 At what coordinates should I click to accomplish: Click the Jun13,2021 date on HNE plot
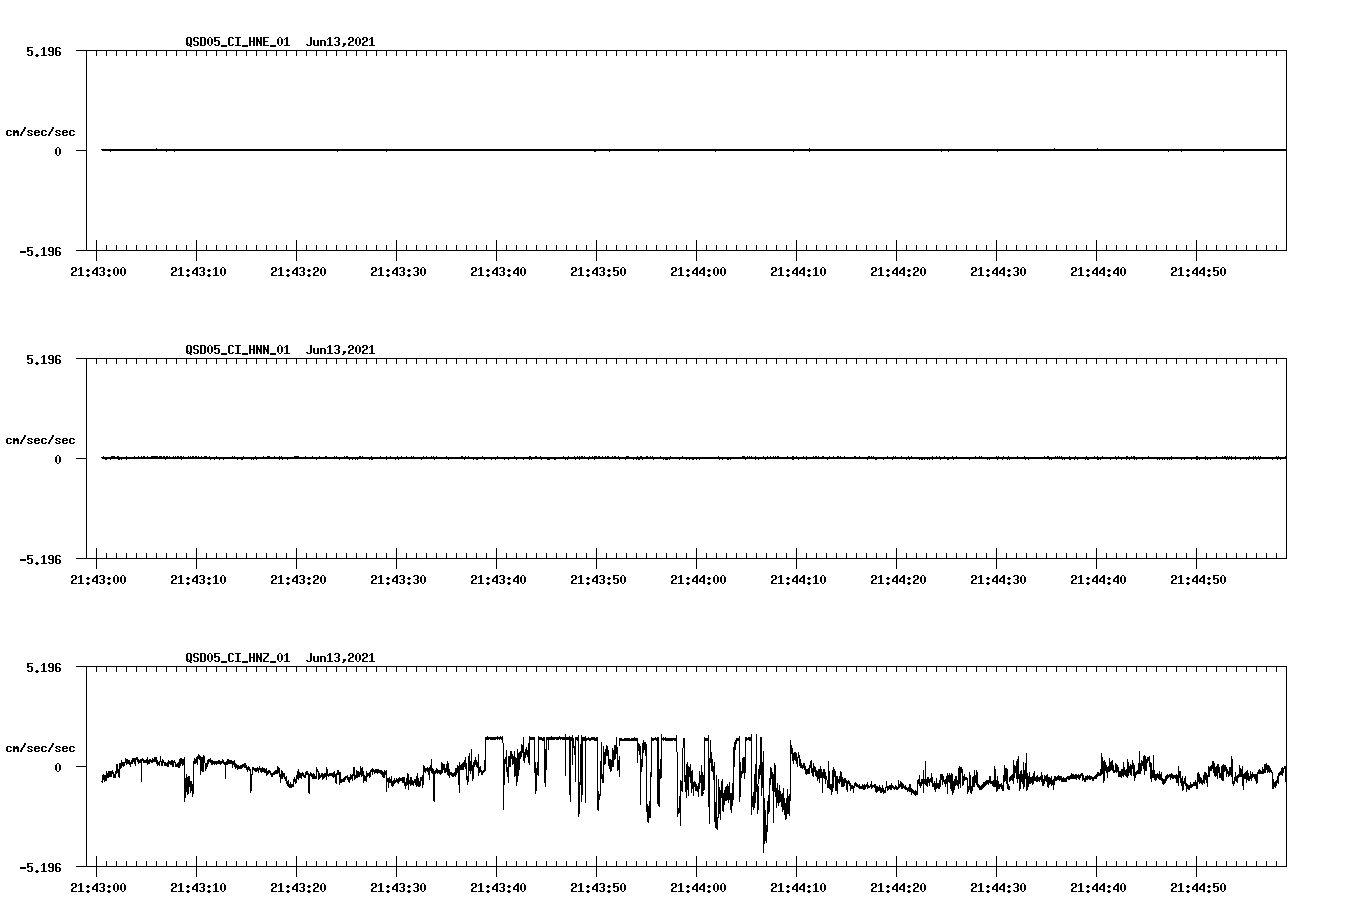coord(341,42)
